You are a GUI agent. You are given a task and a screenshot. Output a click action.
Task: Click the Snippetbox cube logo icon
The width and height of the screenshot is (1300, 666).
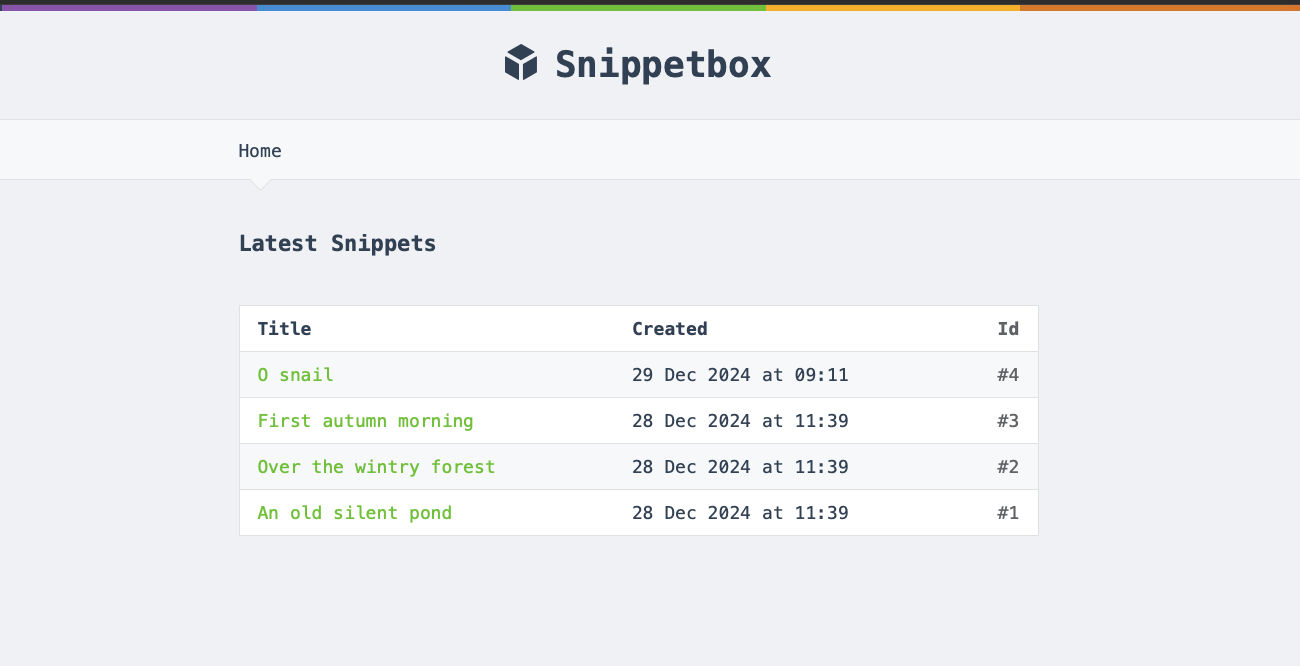[x=521, y=63]
